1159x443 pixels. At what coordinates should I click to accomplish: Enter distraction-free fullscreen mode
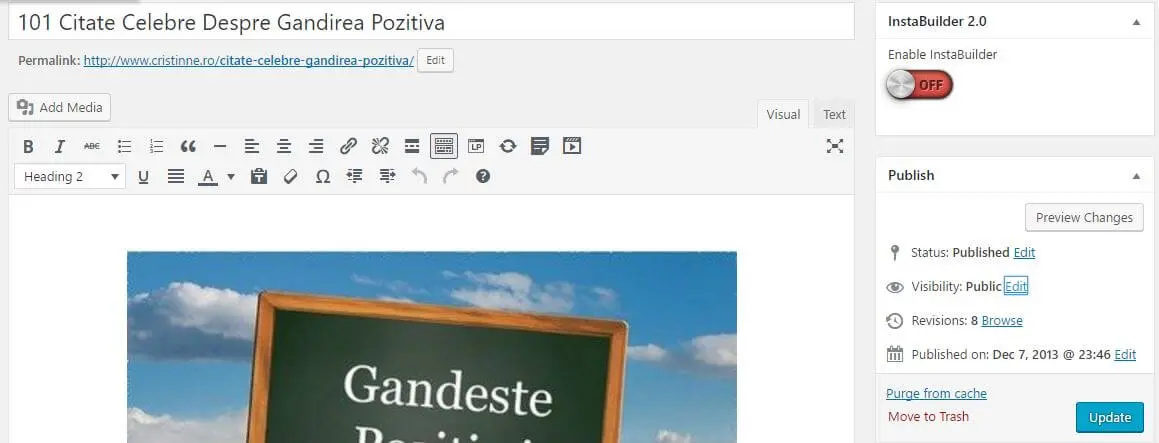[x=835, y=146]
